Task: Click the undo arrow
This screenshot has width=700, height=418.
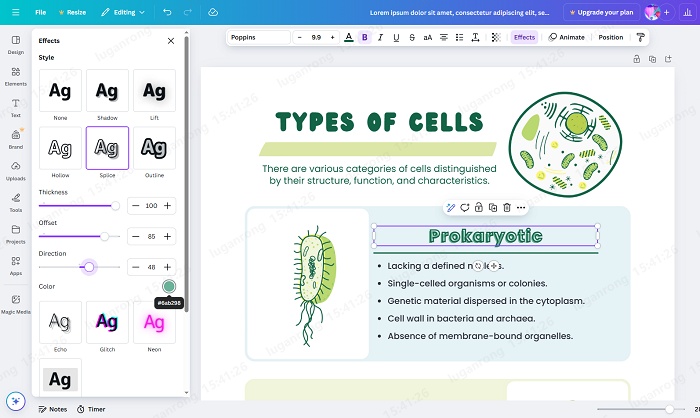Action: [166, 12]
